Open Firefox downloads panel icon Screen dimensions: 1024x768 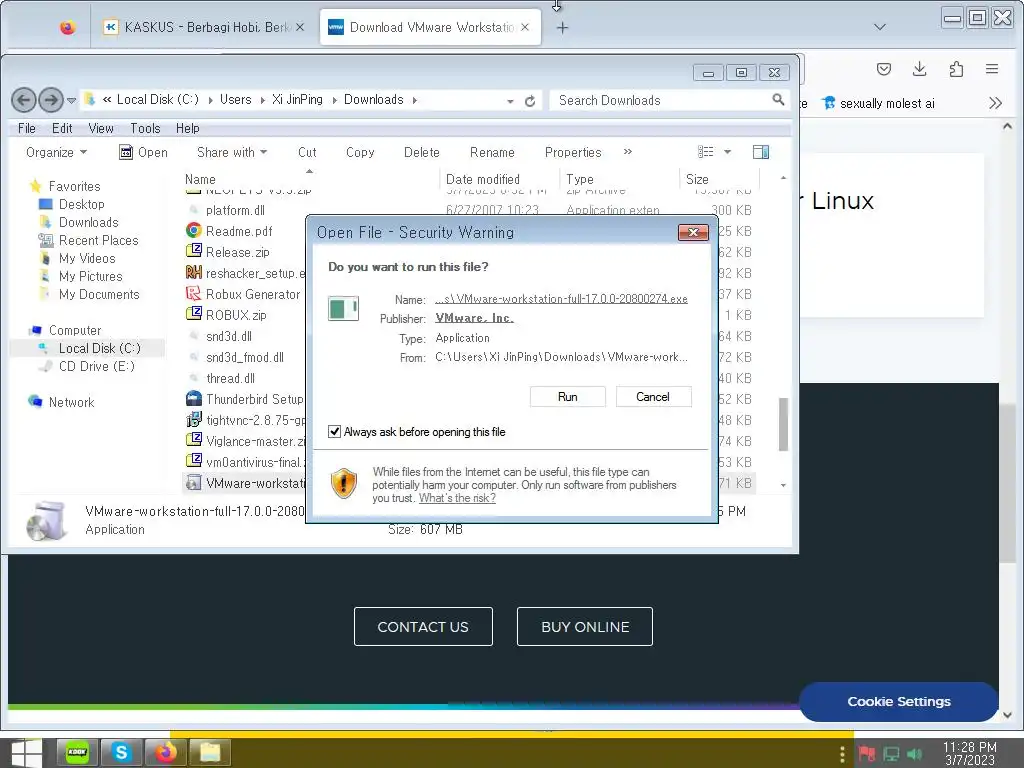tap(920, 69)
